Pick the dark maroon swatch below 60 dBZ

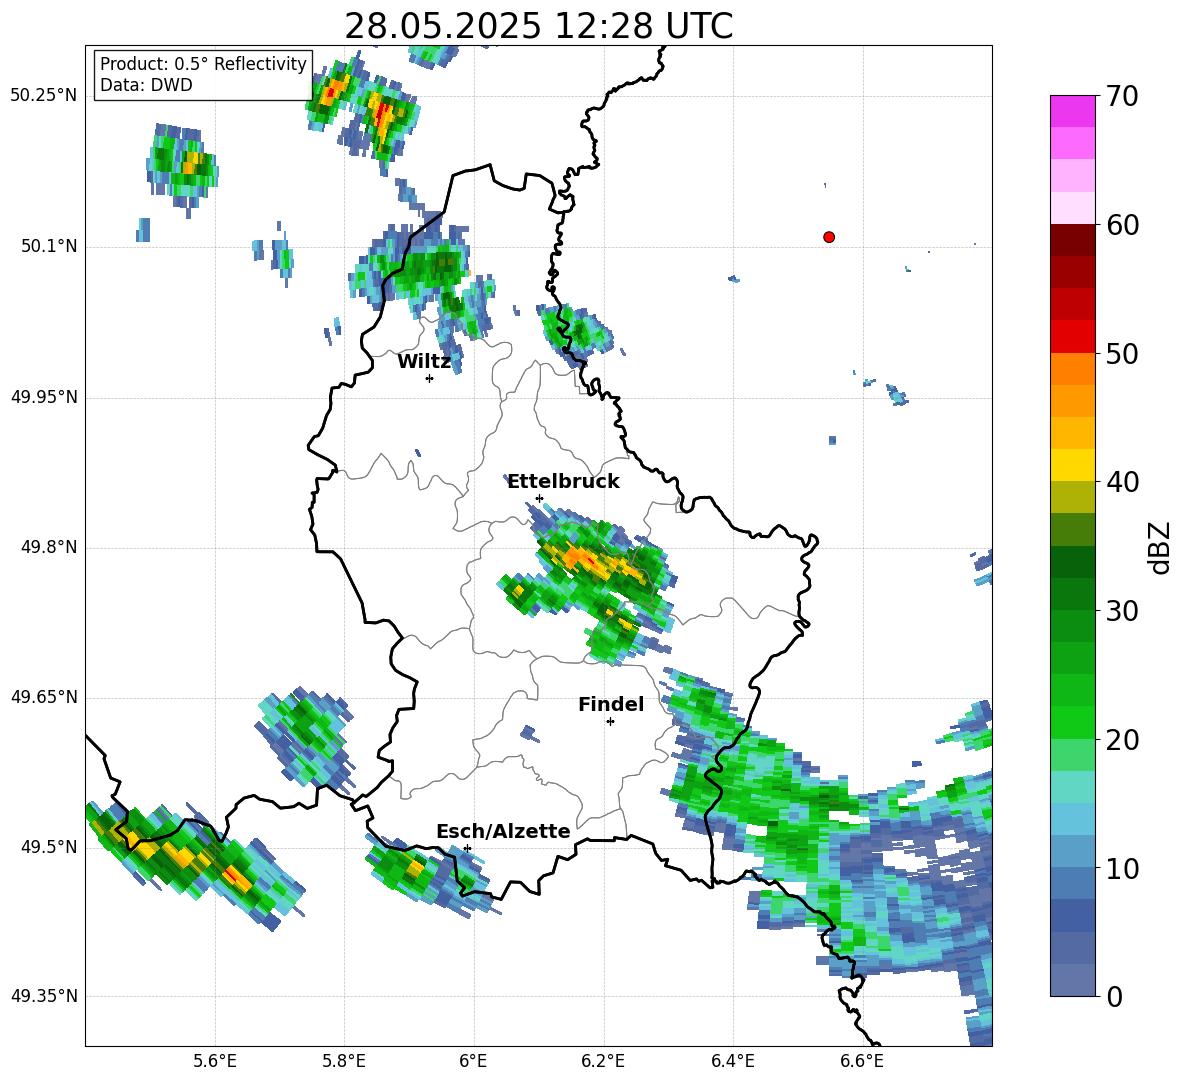point(1072,240)
